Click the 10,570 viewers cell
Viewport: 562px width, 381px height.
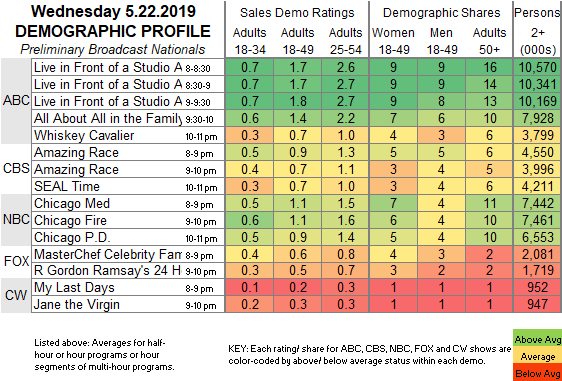537,67
